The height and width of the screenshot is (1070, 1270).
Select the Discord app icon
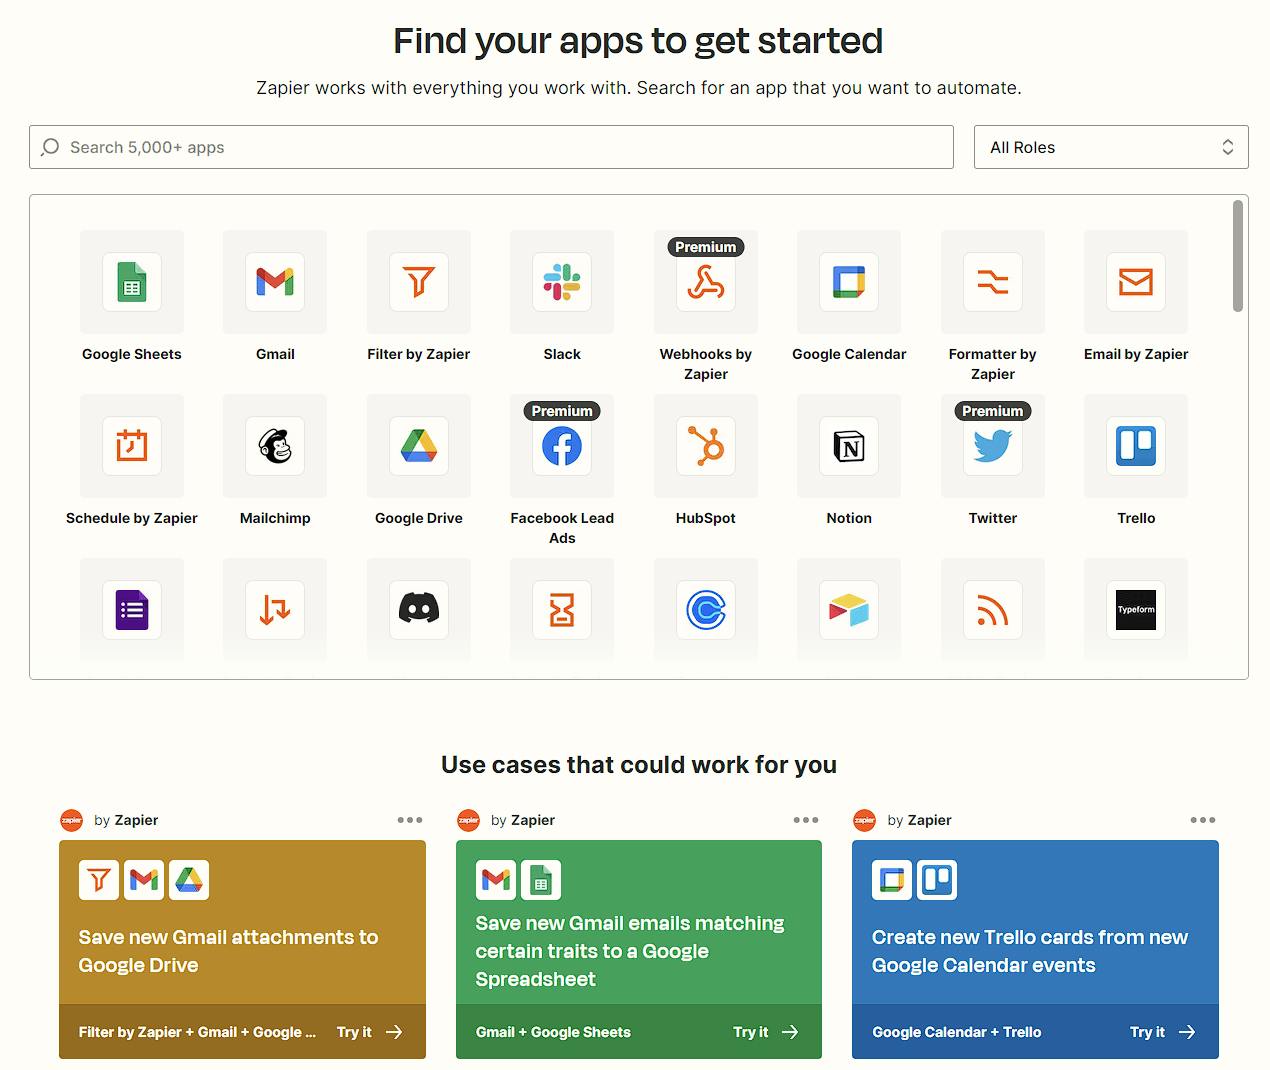(x=419, y=610)
